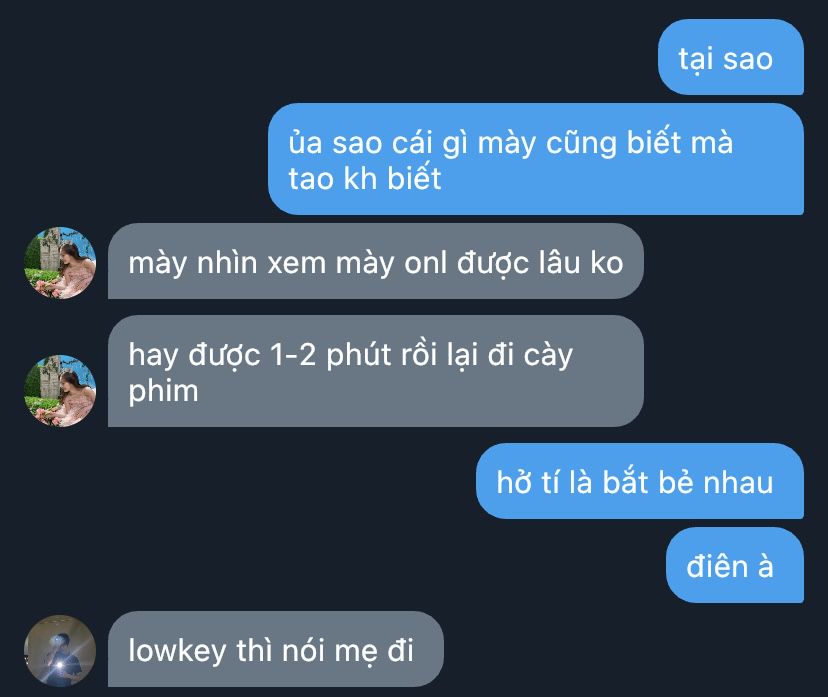Image resolution: width=828 pixels, height=697 pixels.
Task: Select the "hở tí là bắt bẻ nhau" bubble
Action: [x=640, y=481]
